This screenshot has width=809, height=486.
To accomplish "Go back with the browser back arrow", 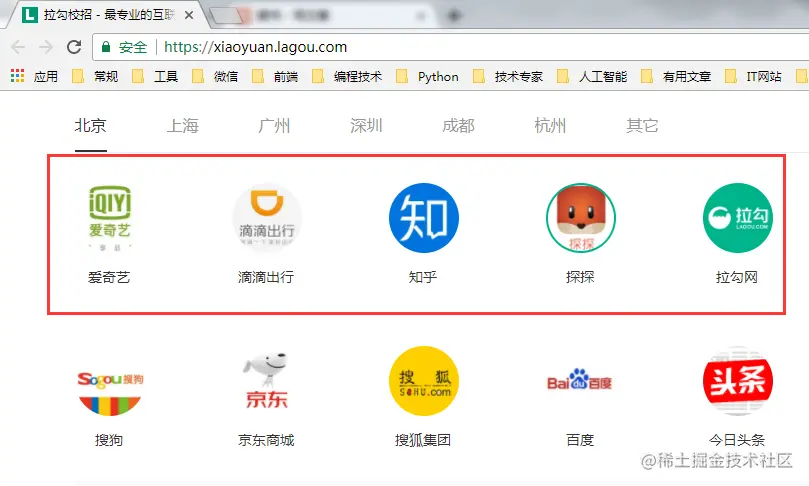I will (18, 47).
